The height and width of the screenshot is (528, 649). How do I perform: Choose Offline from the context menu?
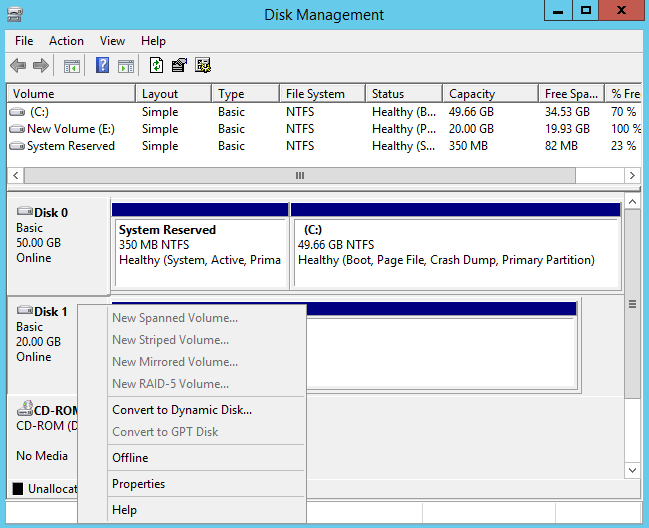(x=130, y=458)
